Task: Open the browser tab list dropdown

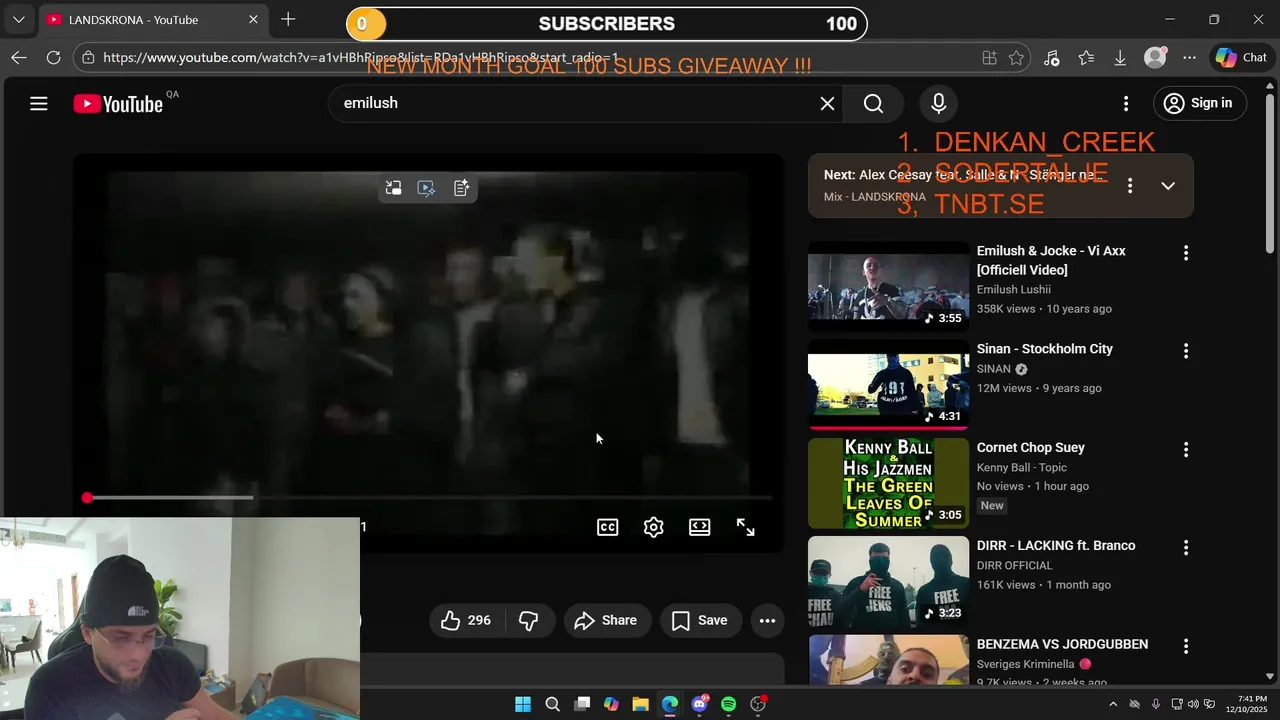Action: click(18, 20)
